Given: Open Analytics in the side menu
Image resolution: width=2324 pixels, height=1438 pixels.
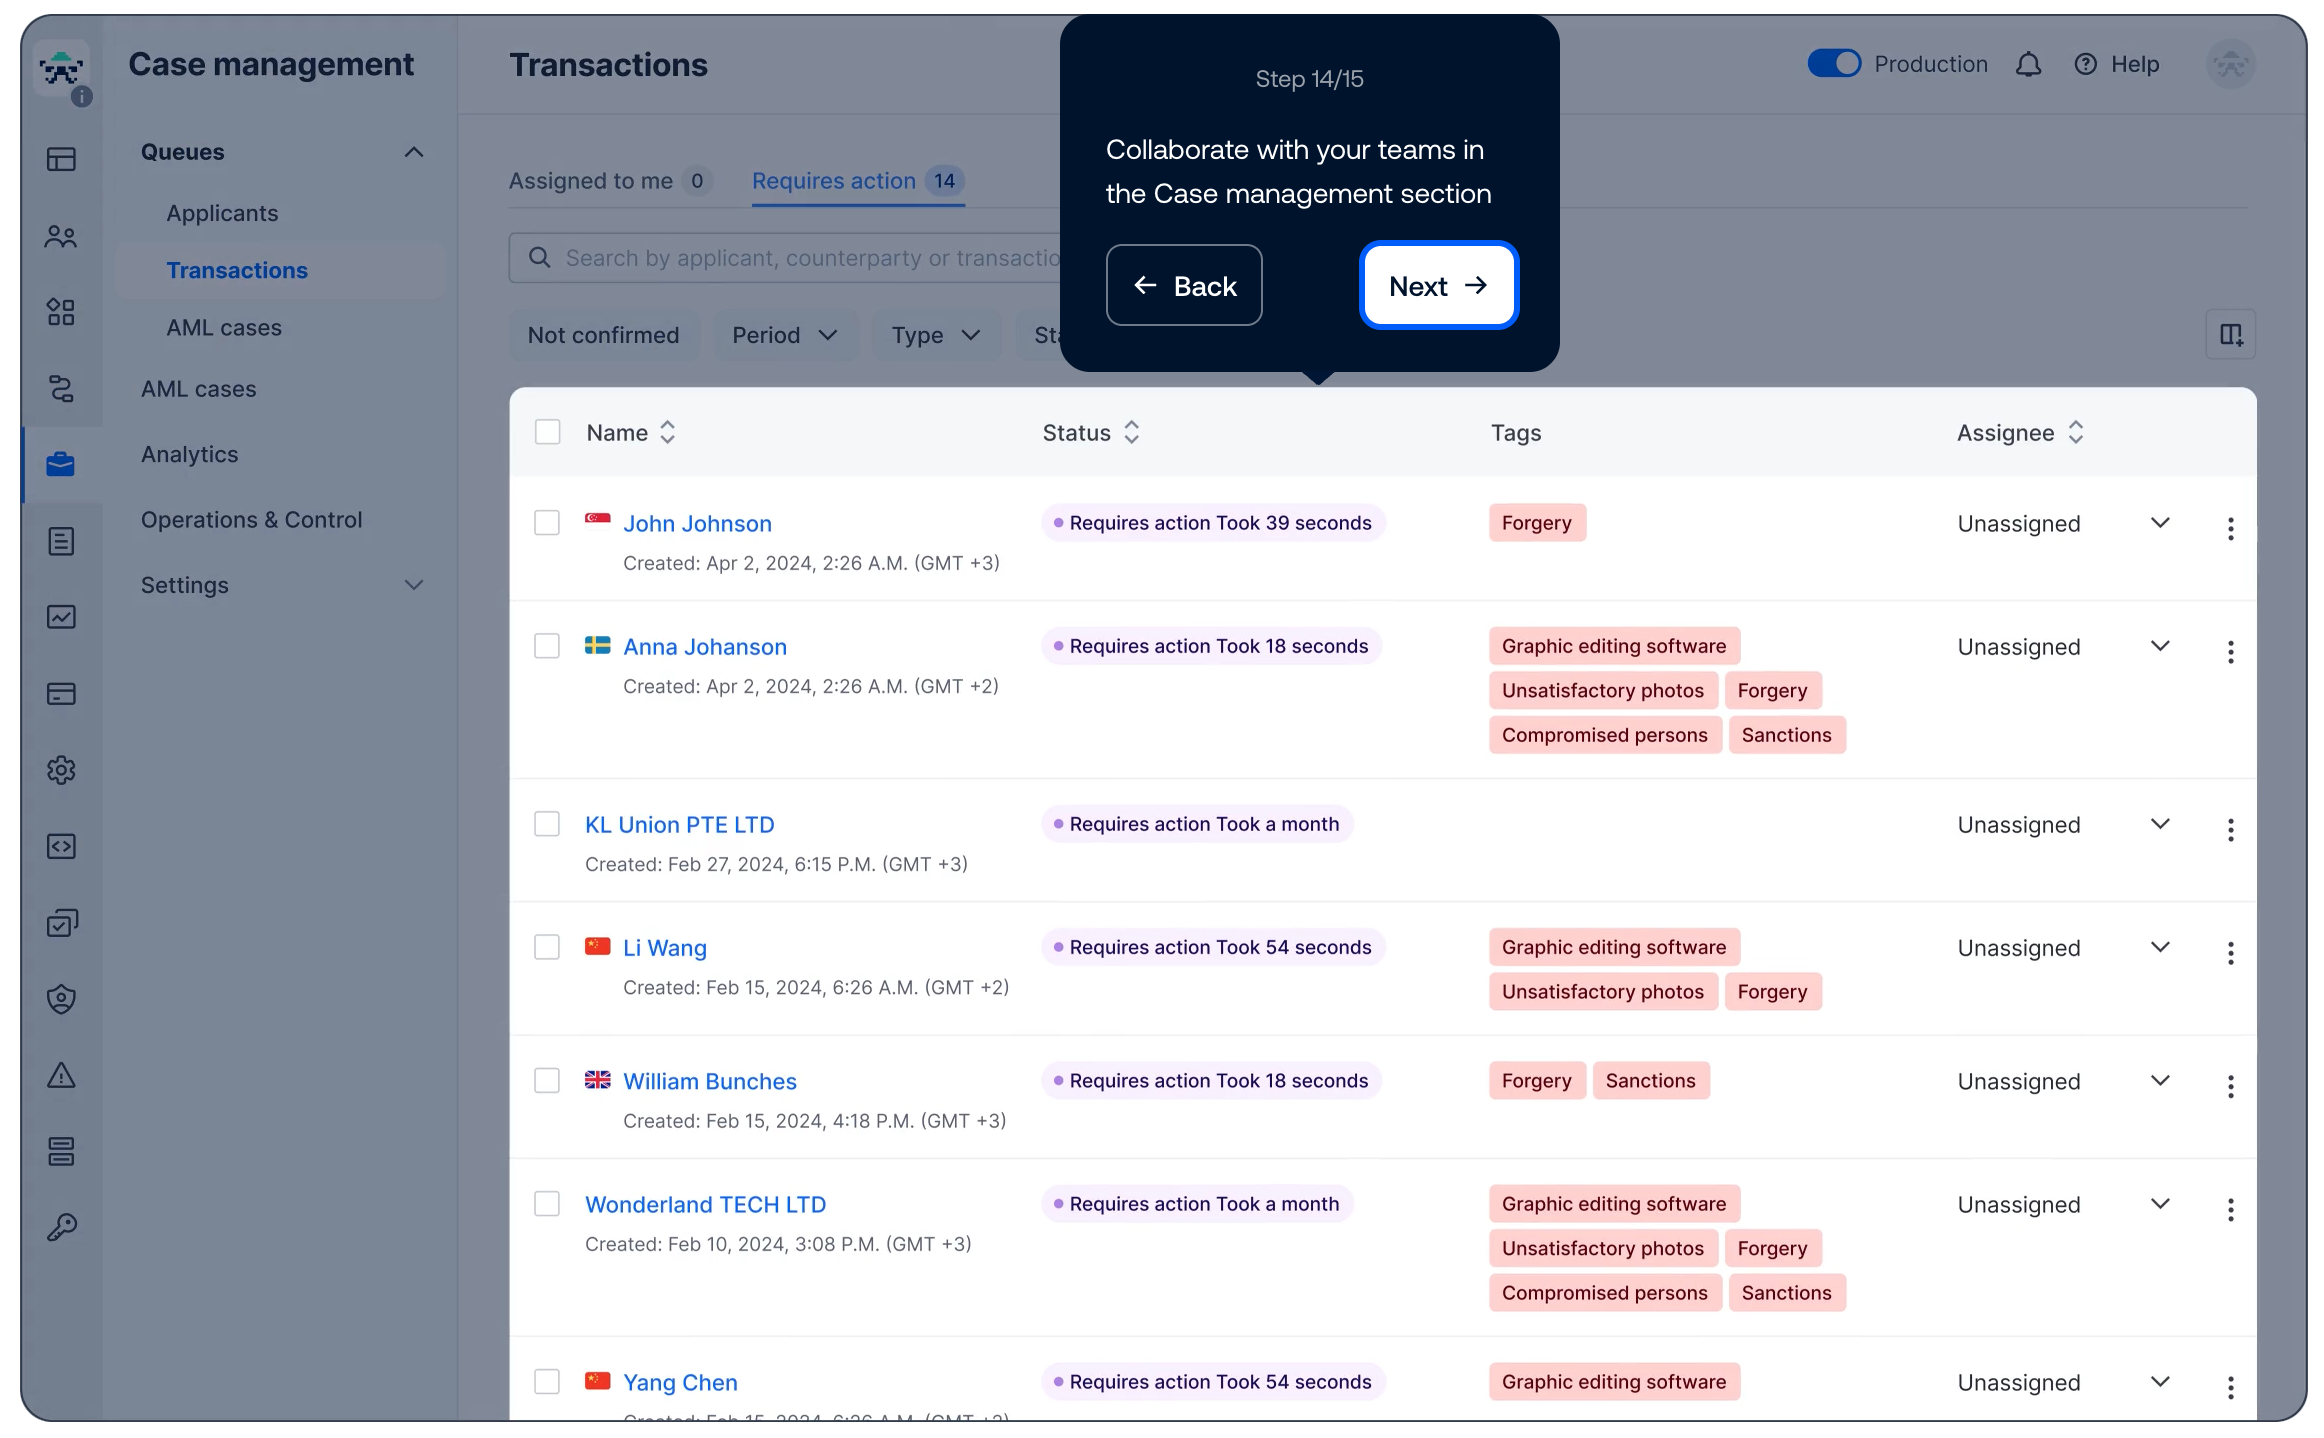Looking at the screenshot, I should [190, 454].
